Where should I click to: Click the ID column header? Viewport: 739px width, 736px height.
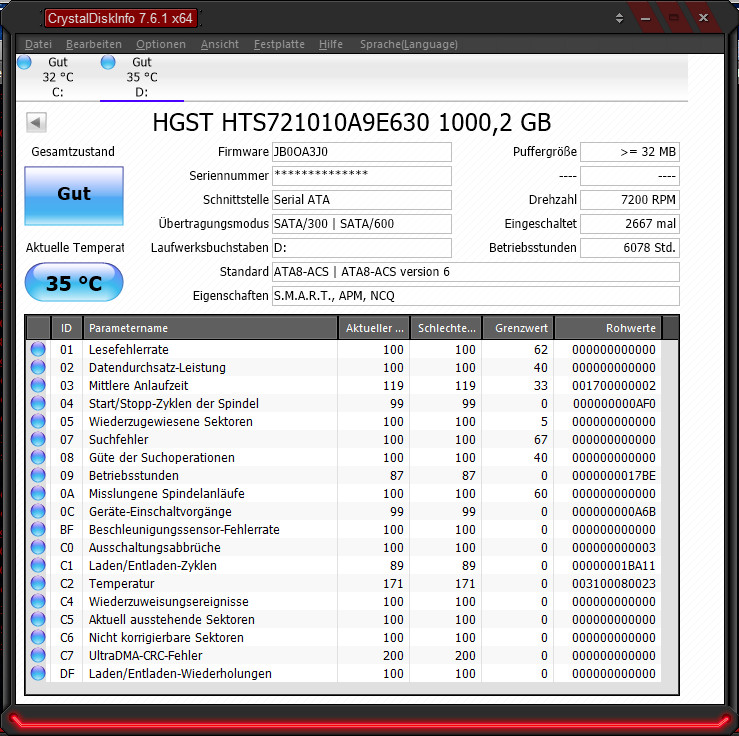pyautogui.click(x=66, y=328)
